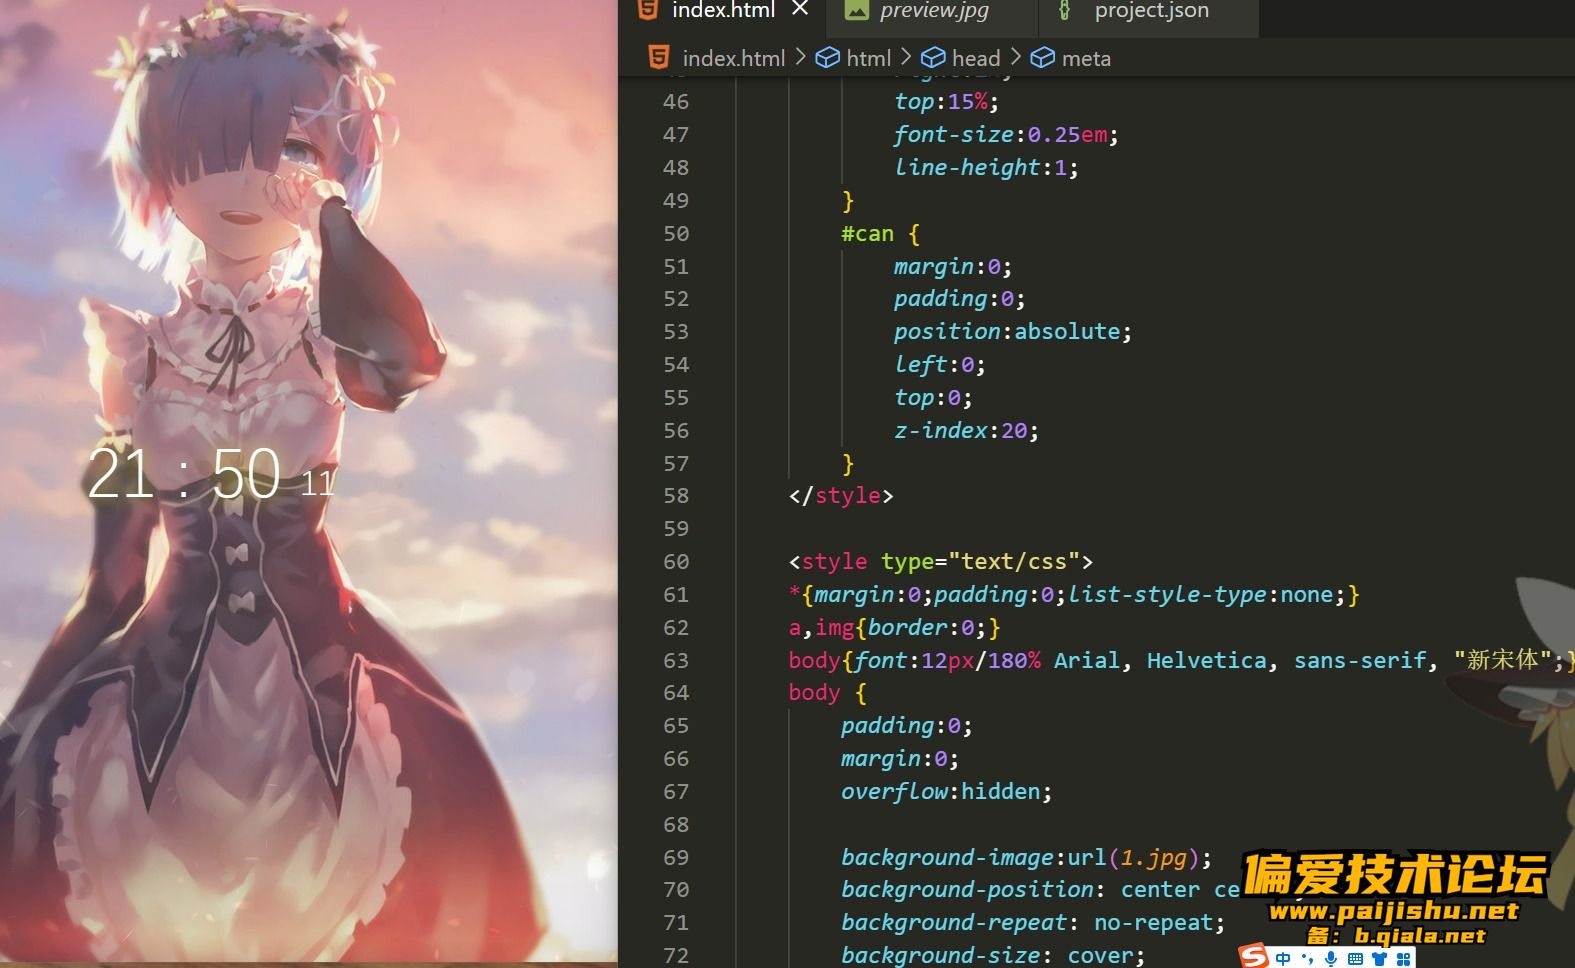Toggle punctuation mode in IME bar
This screenshot has width=1575, height=968.
coord(1307,958)
